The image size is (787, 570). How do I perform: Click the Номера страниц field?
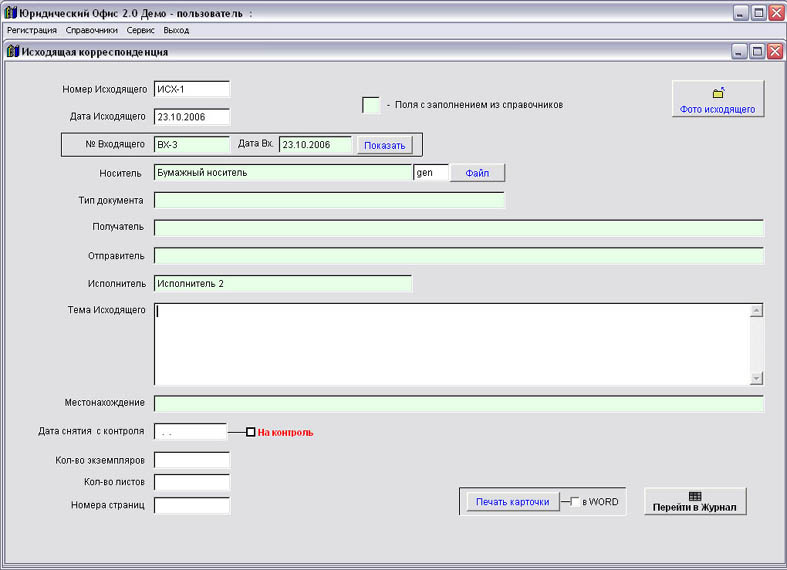coord(192,505)
